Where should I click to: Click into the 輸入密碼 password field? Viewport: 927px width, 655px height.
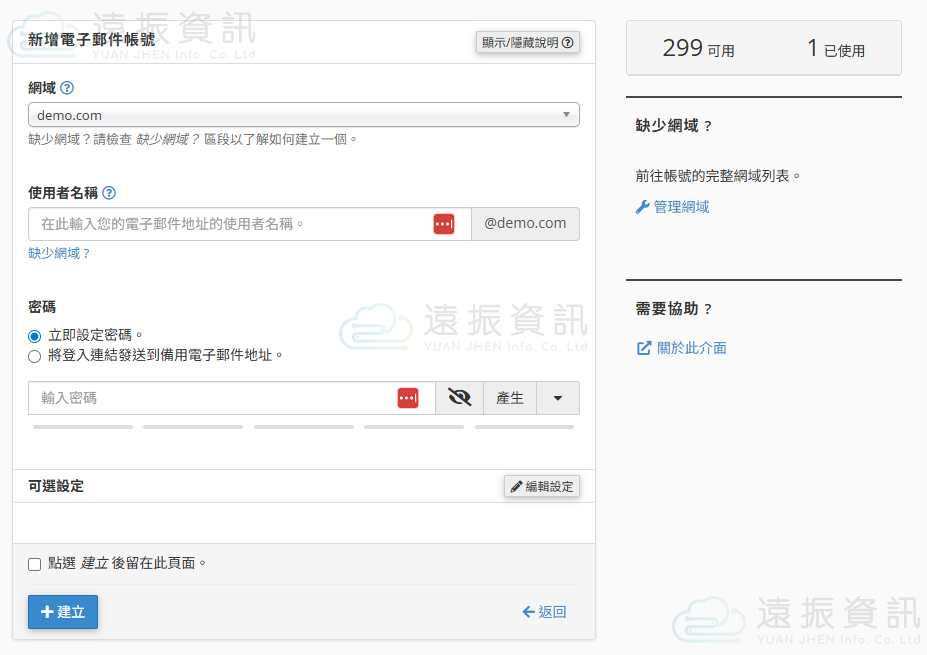(x=210, y=398)
